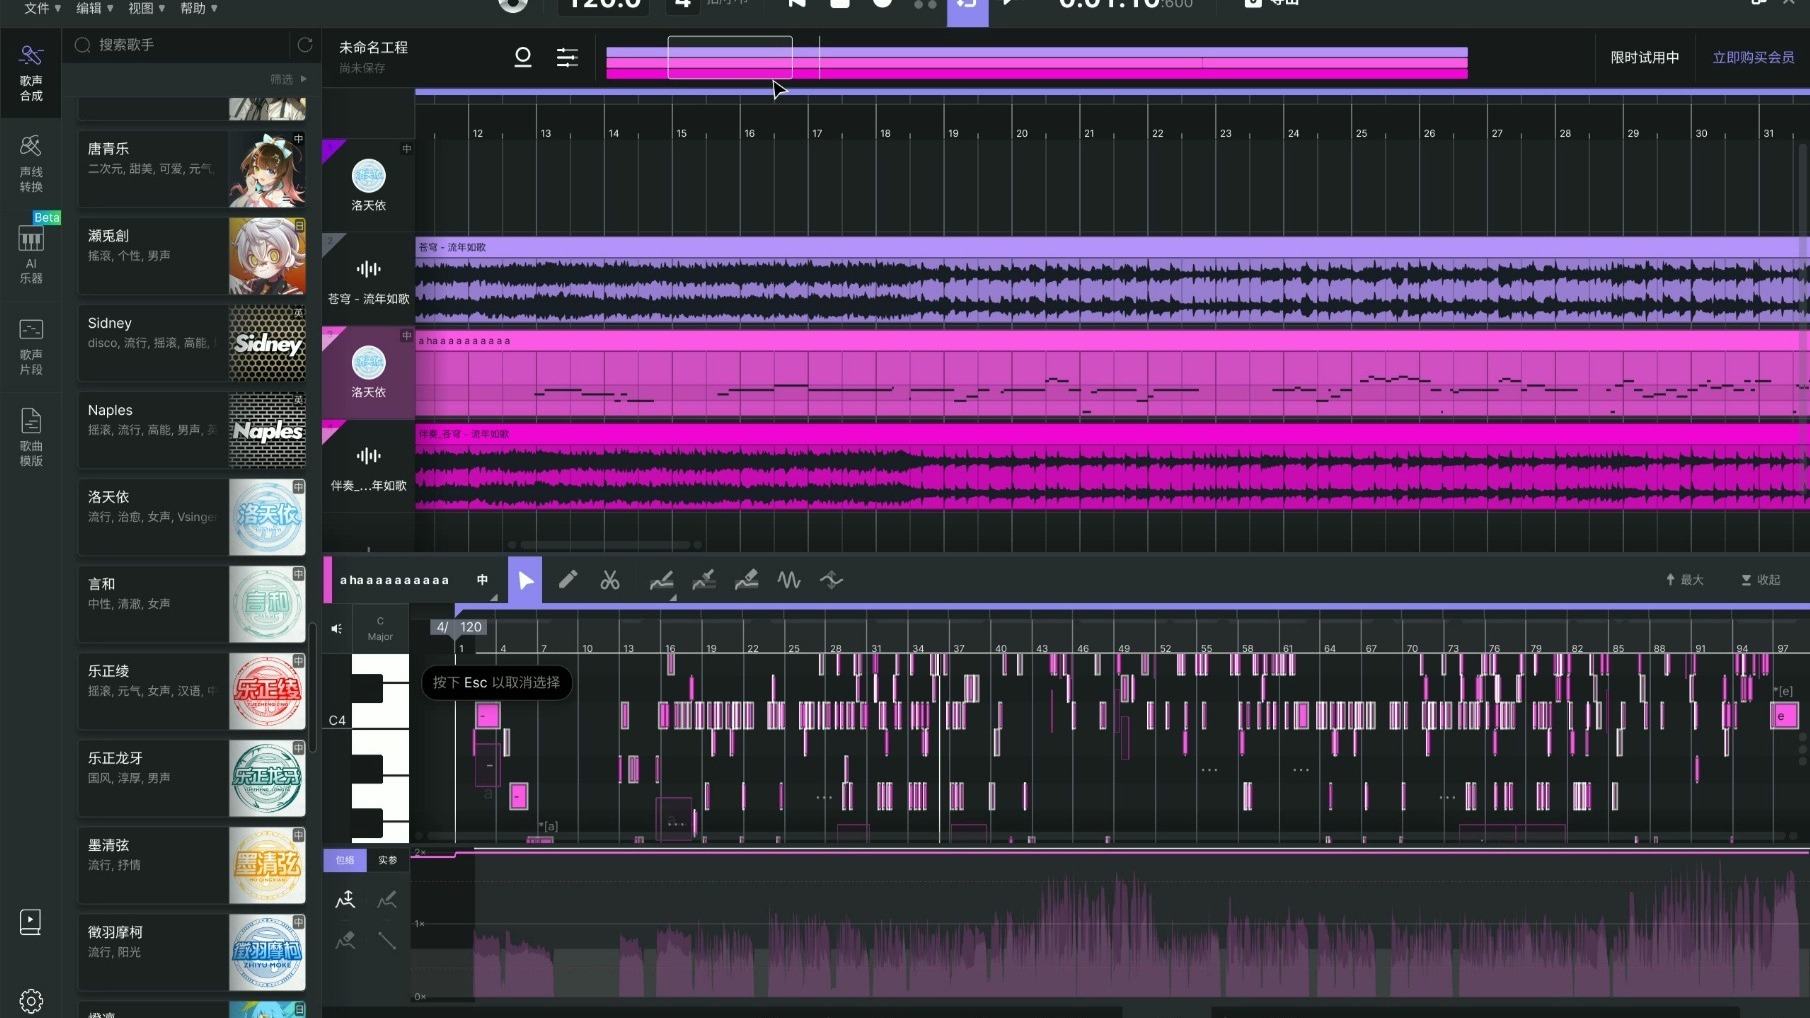Open settings gear in left sidebar

coord(31,1001)
